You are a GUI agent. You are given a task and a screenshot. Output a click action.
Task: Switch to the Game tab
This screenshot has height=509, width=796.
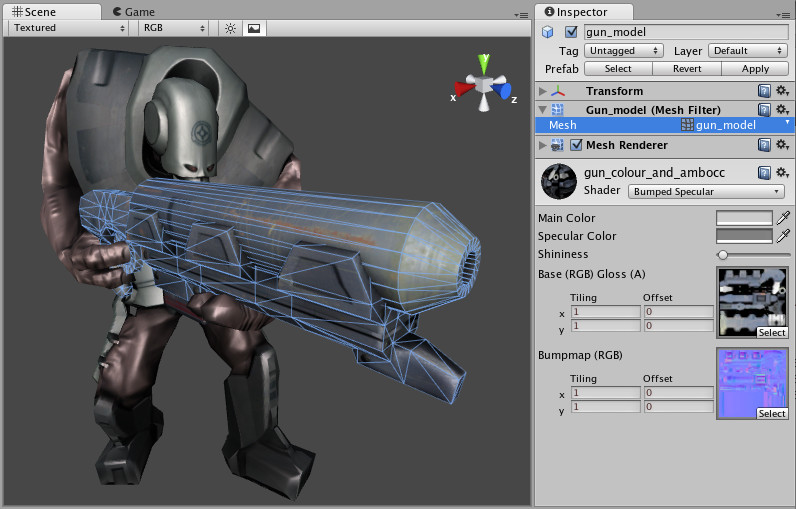(134, 12)
